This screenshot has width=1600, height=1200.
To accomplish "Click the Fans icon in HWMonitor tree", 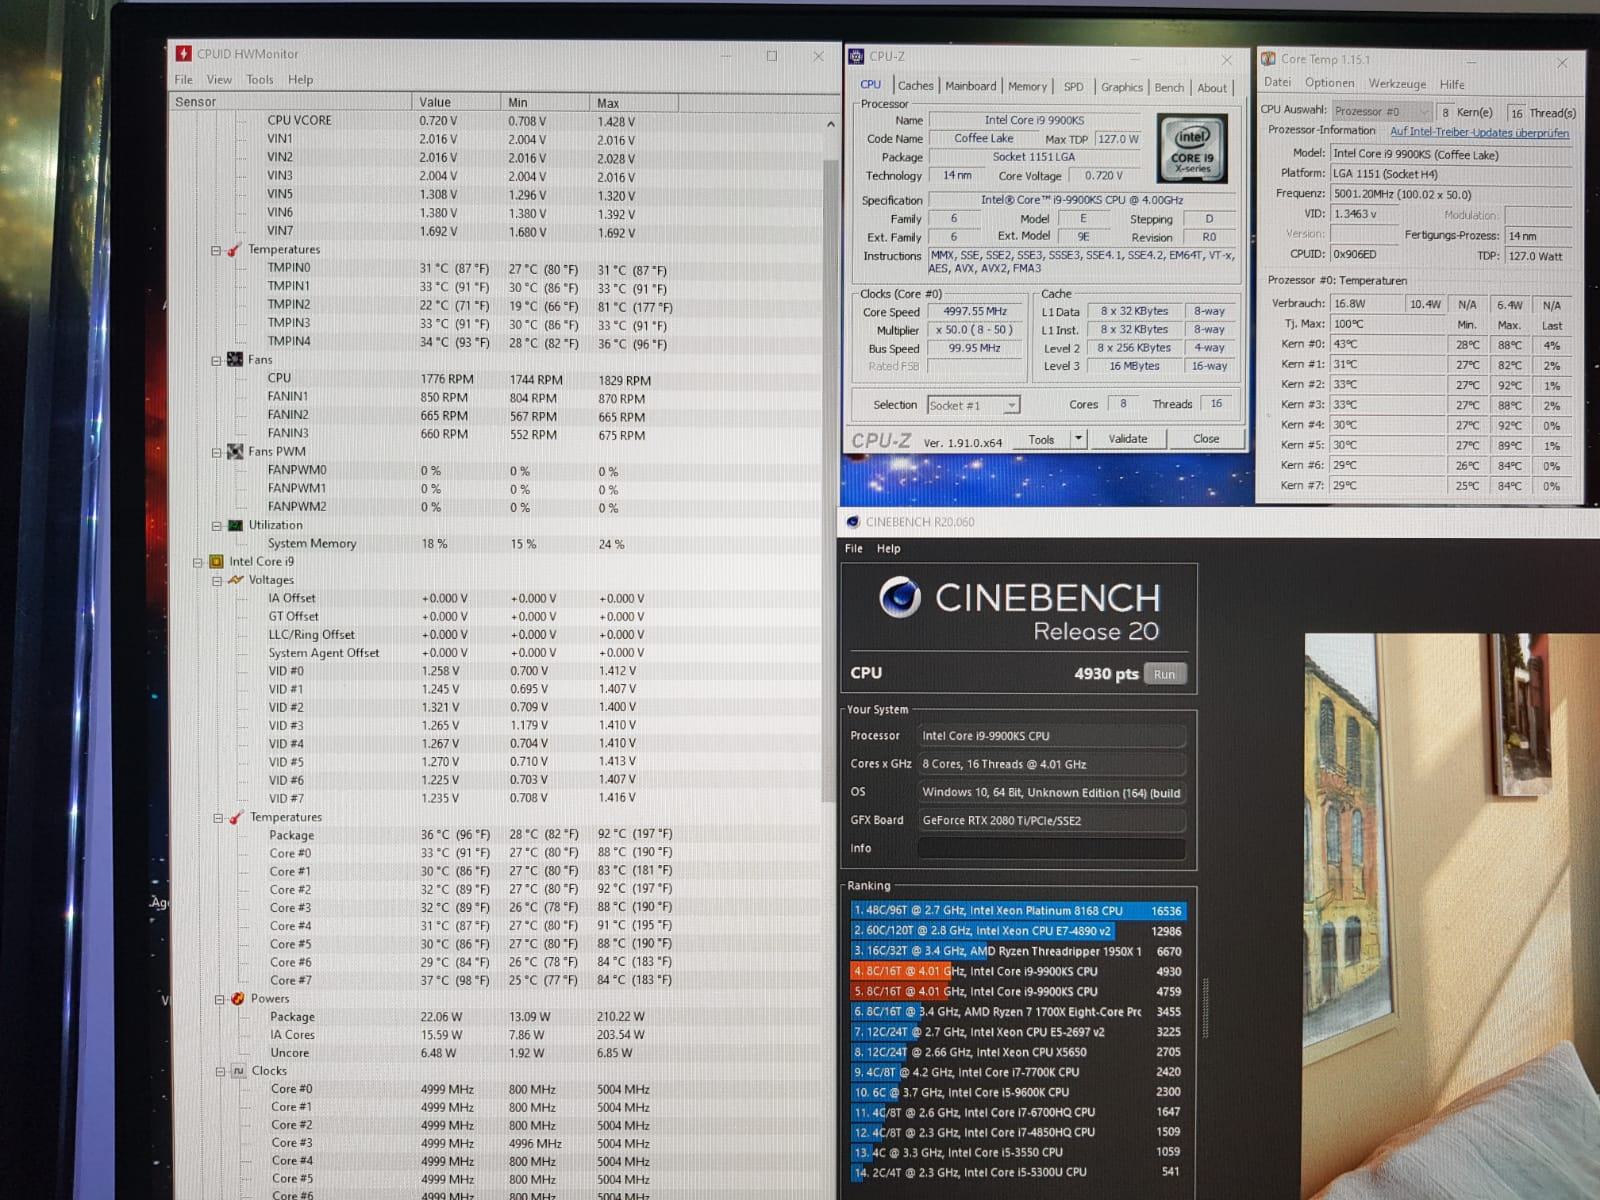I will click(x=235, y=360).
